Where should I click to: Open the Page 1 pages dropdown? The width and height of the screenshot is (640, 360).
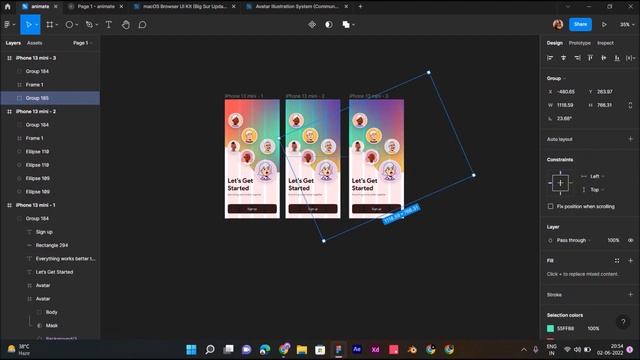82,43
